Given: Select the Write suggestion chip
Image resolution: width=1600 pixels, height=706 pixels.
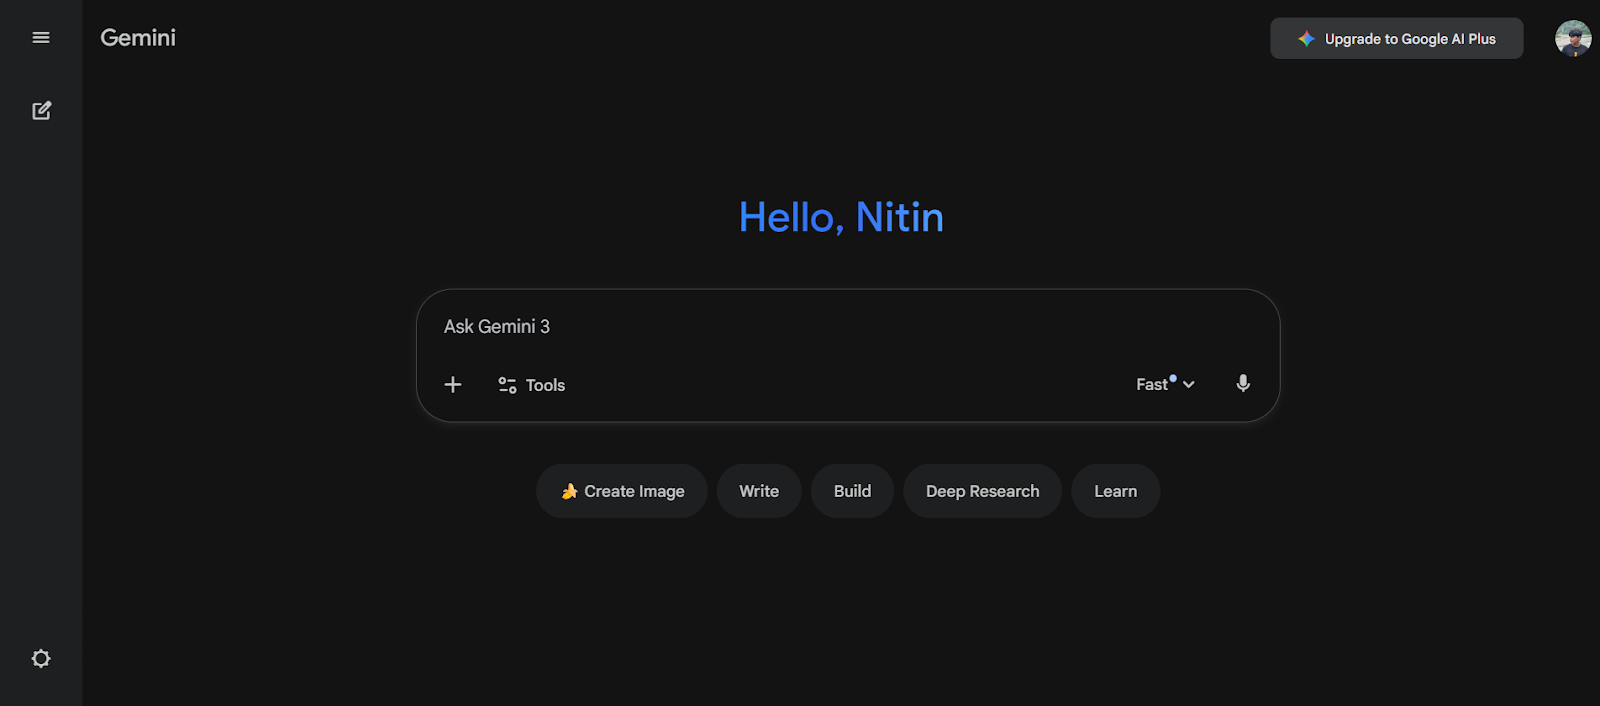Looking at the screenshot, I should pyautogui.click(x=759, y=491).
